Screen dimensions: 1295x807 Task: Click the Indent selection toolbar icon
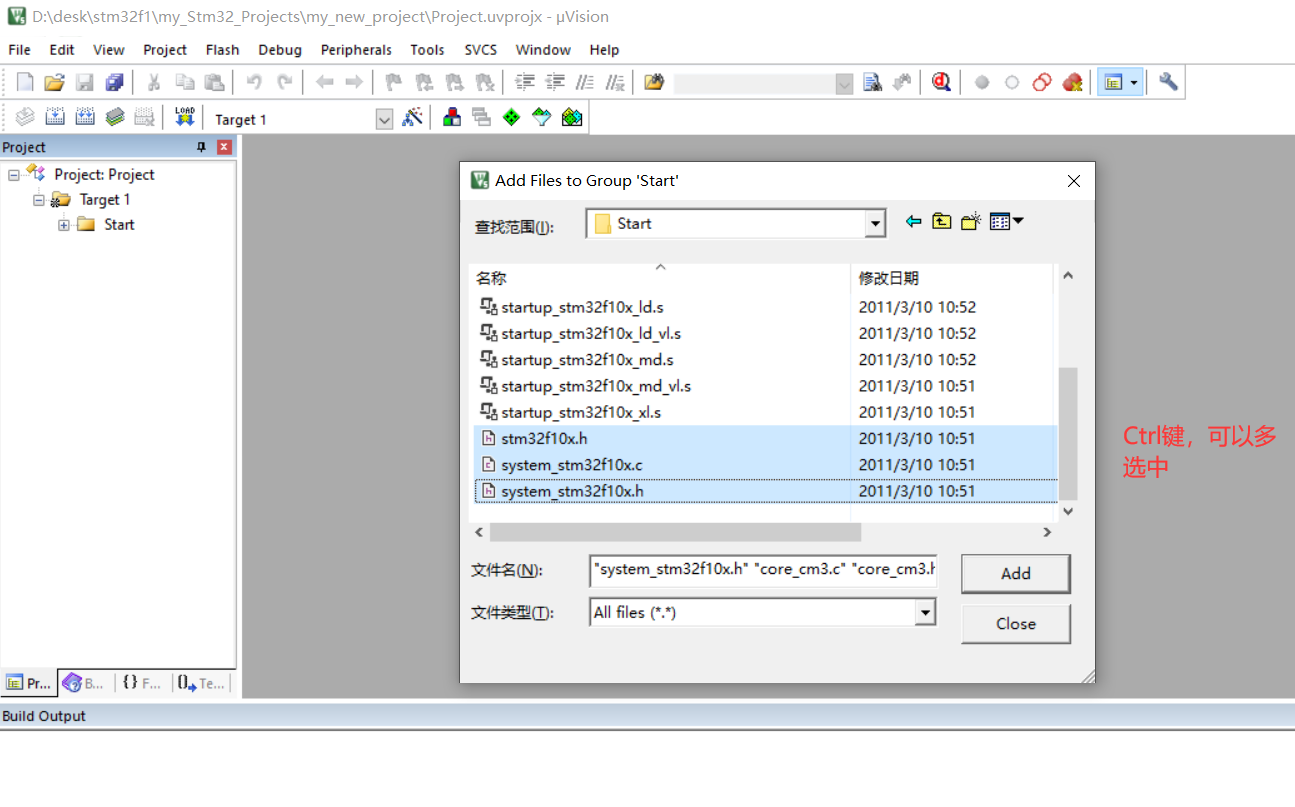pyautogui.click(x=525, y=82)
